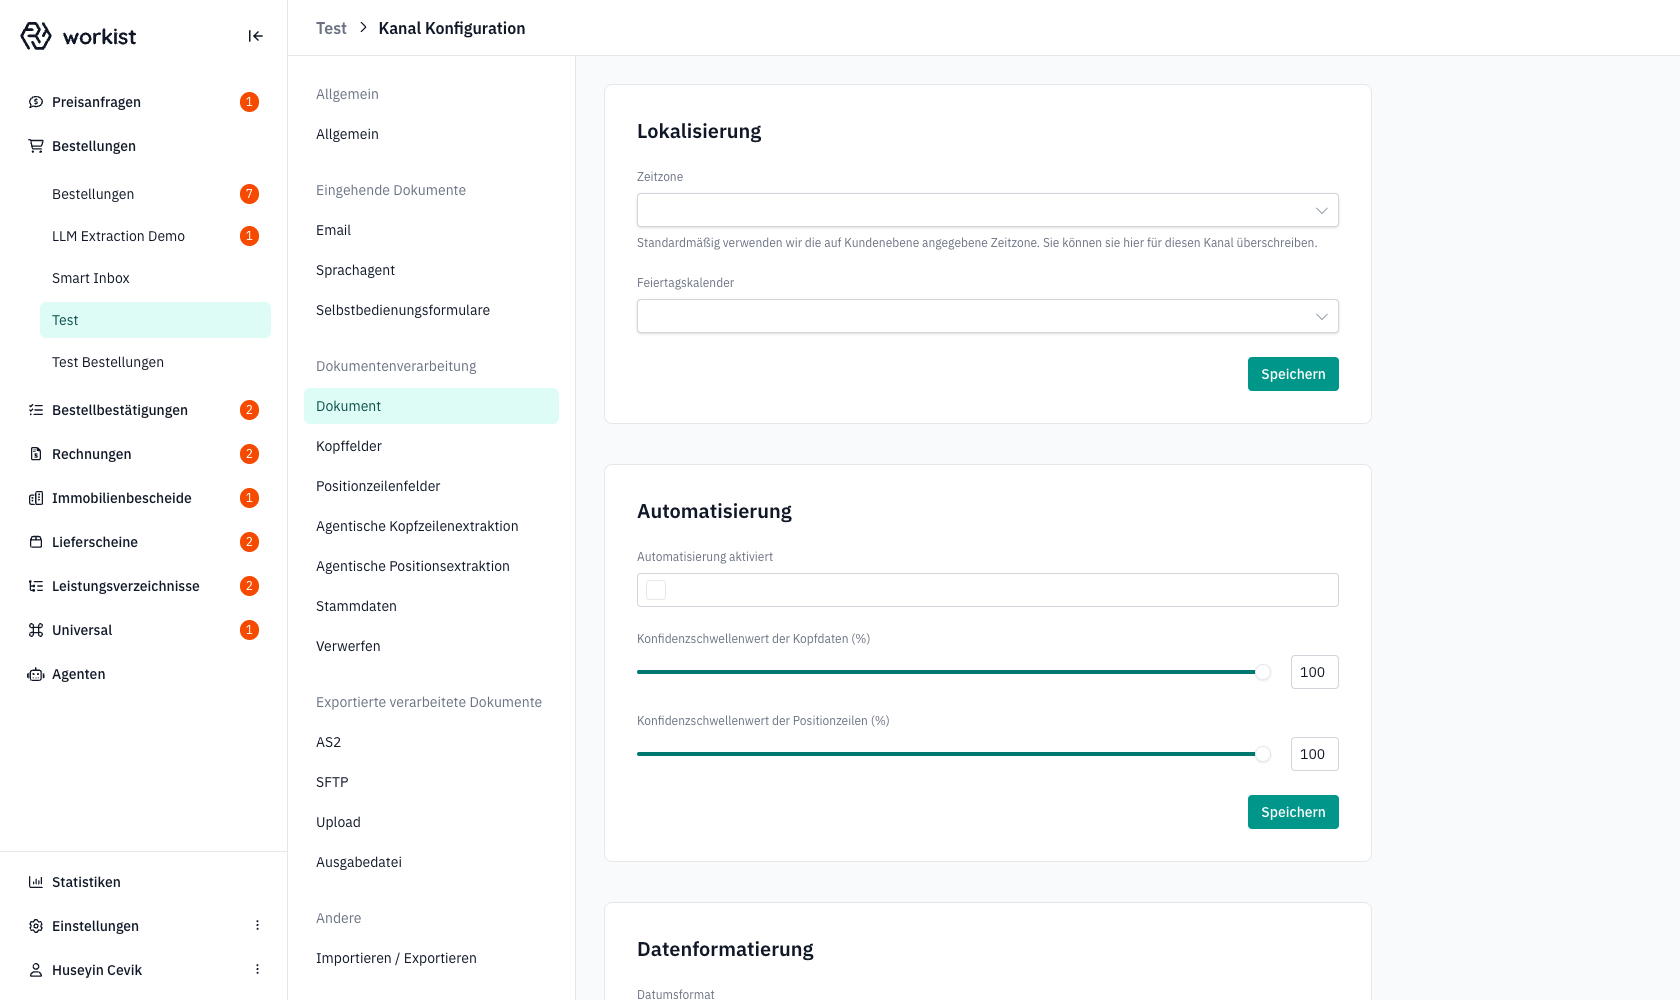Click the Bestellbestätigungen checklist icon
Image resolution: width=1680 pixels, height=1000 pixels.
click(x=36, y=410)
